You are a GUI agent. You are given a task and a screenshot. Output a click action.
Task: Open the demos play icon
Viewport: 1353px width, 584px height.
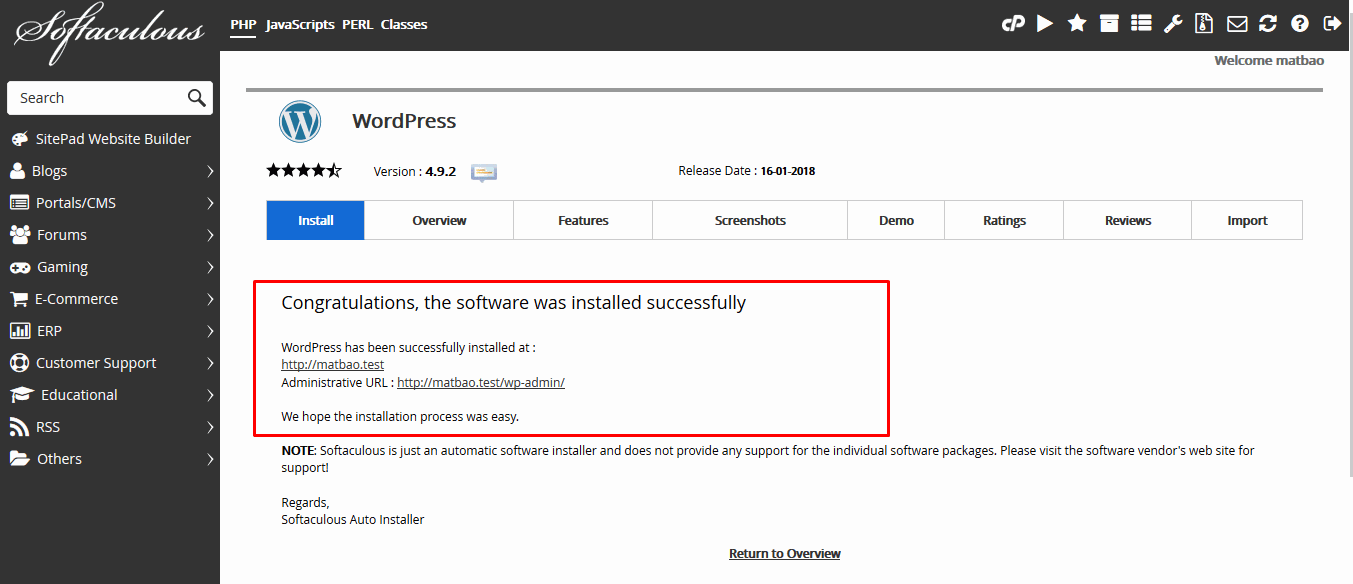point(1045,24)
